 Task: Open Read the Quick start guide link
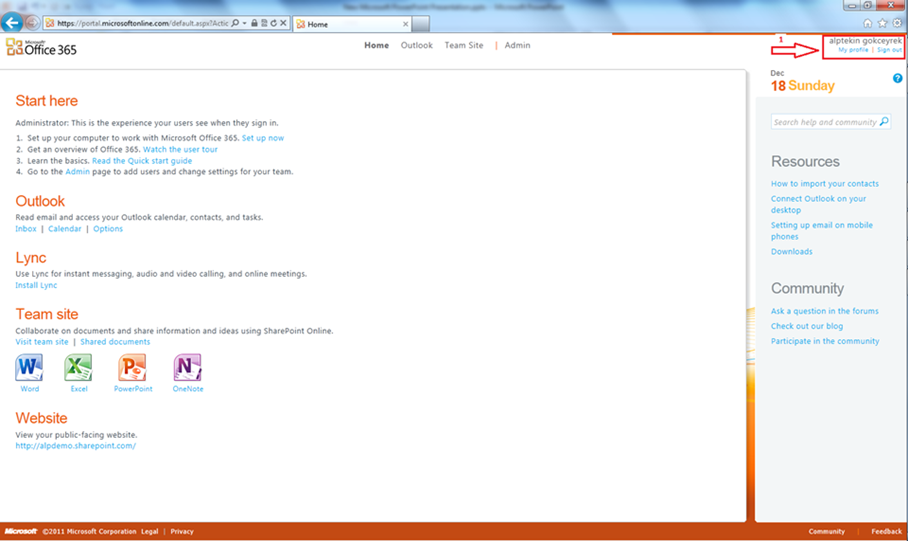pyautogui.click(x=142, y=160)
